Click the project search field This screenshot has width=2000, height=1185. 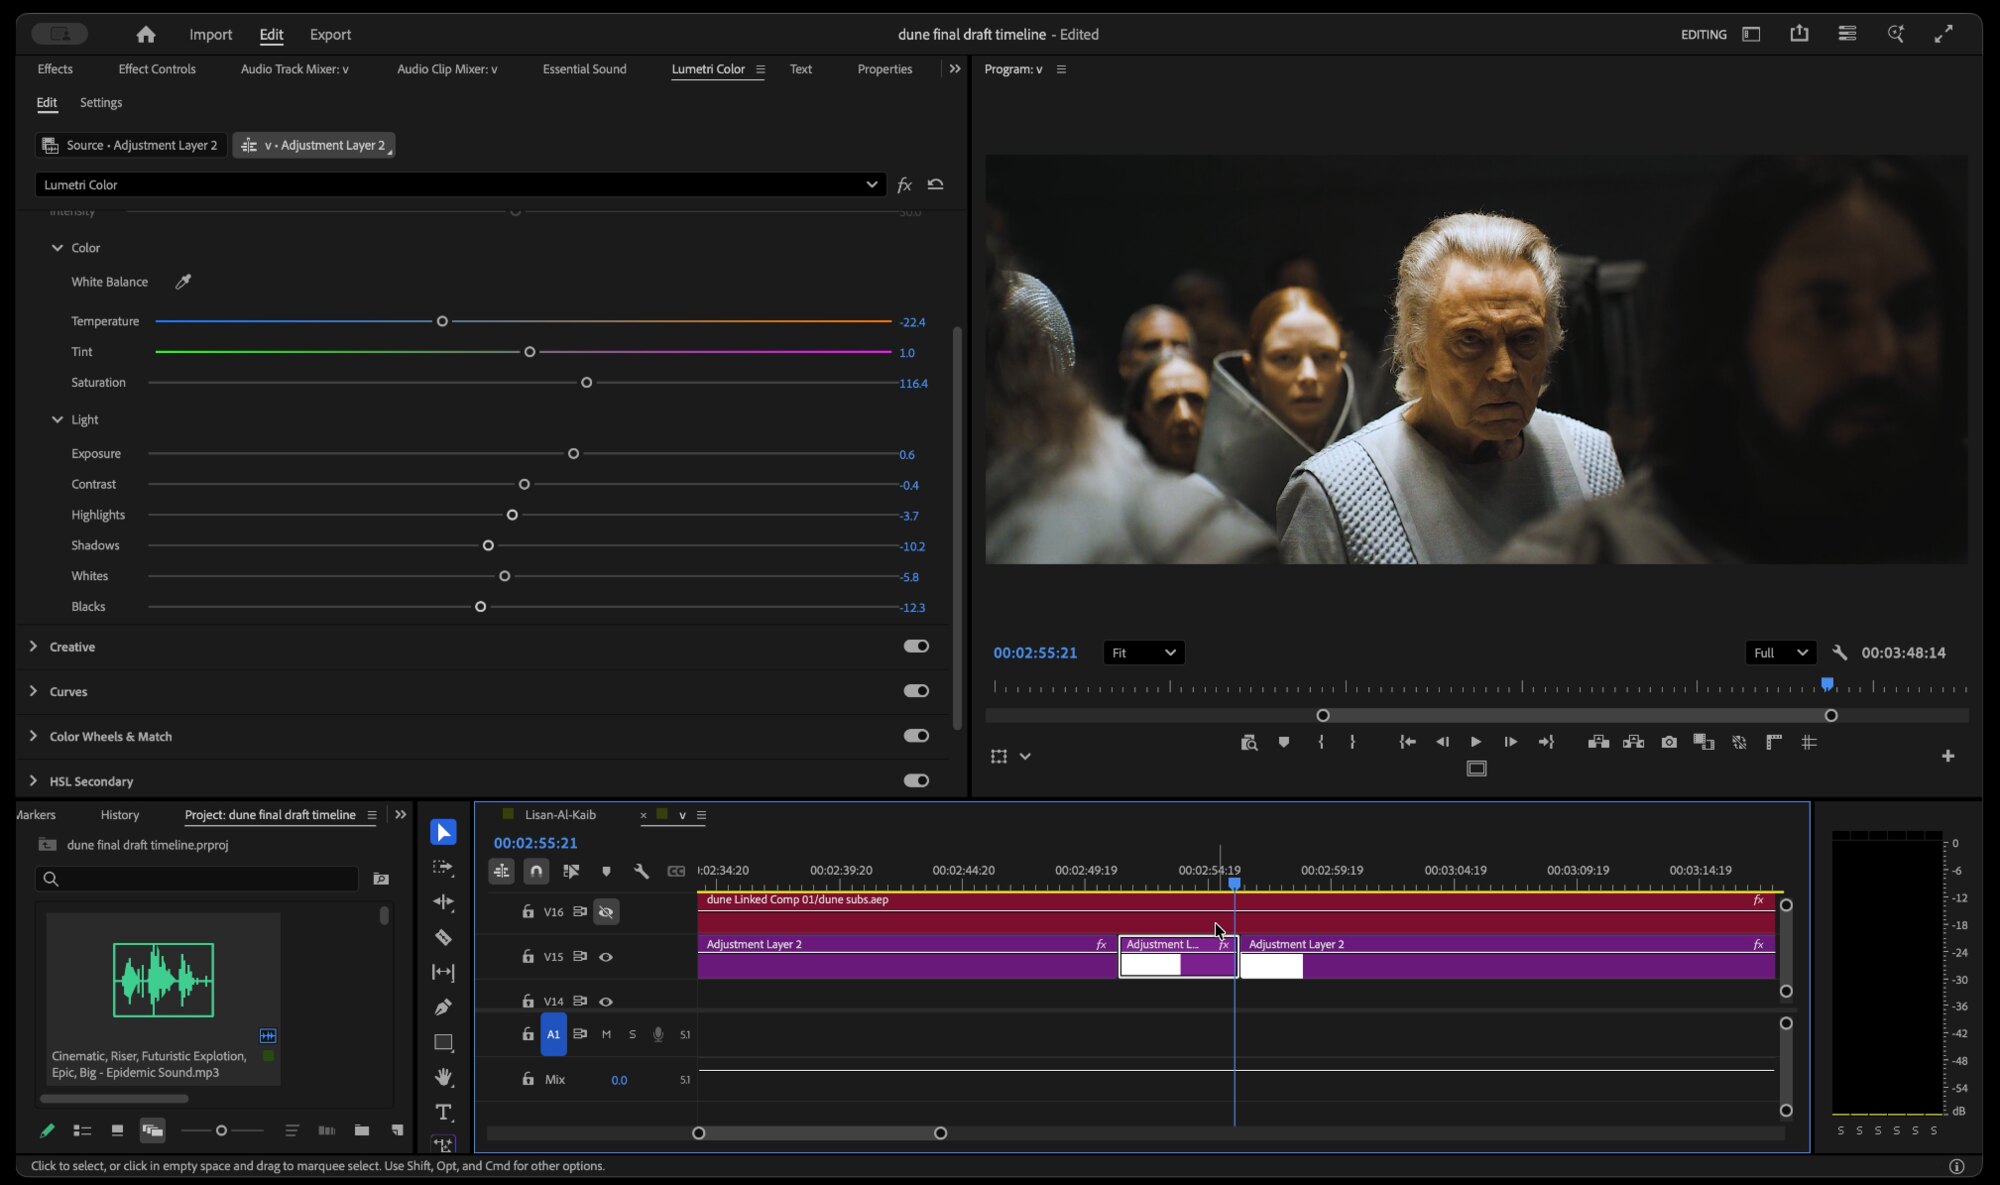(197, 879)
